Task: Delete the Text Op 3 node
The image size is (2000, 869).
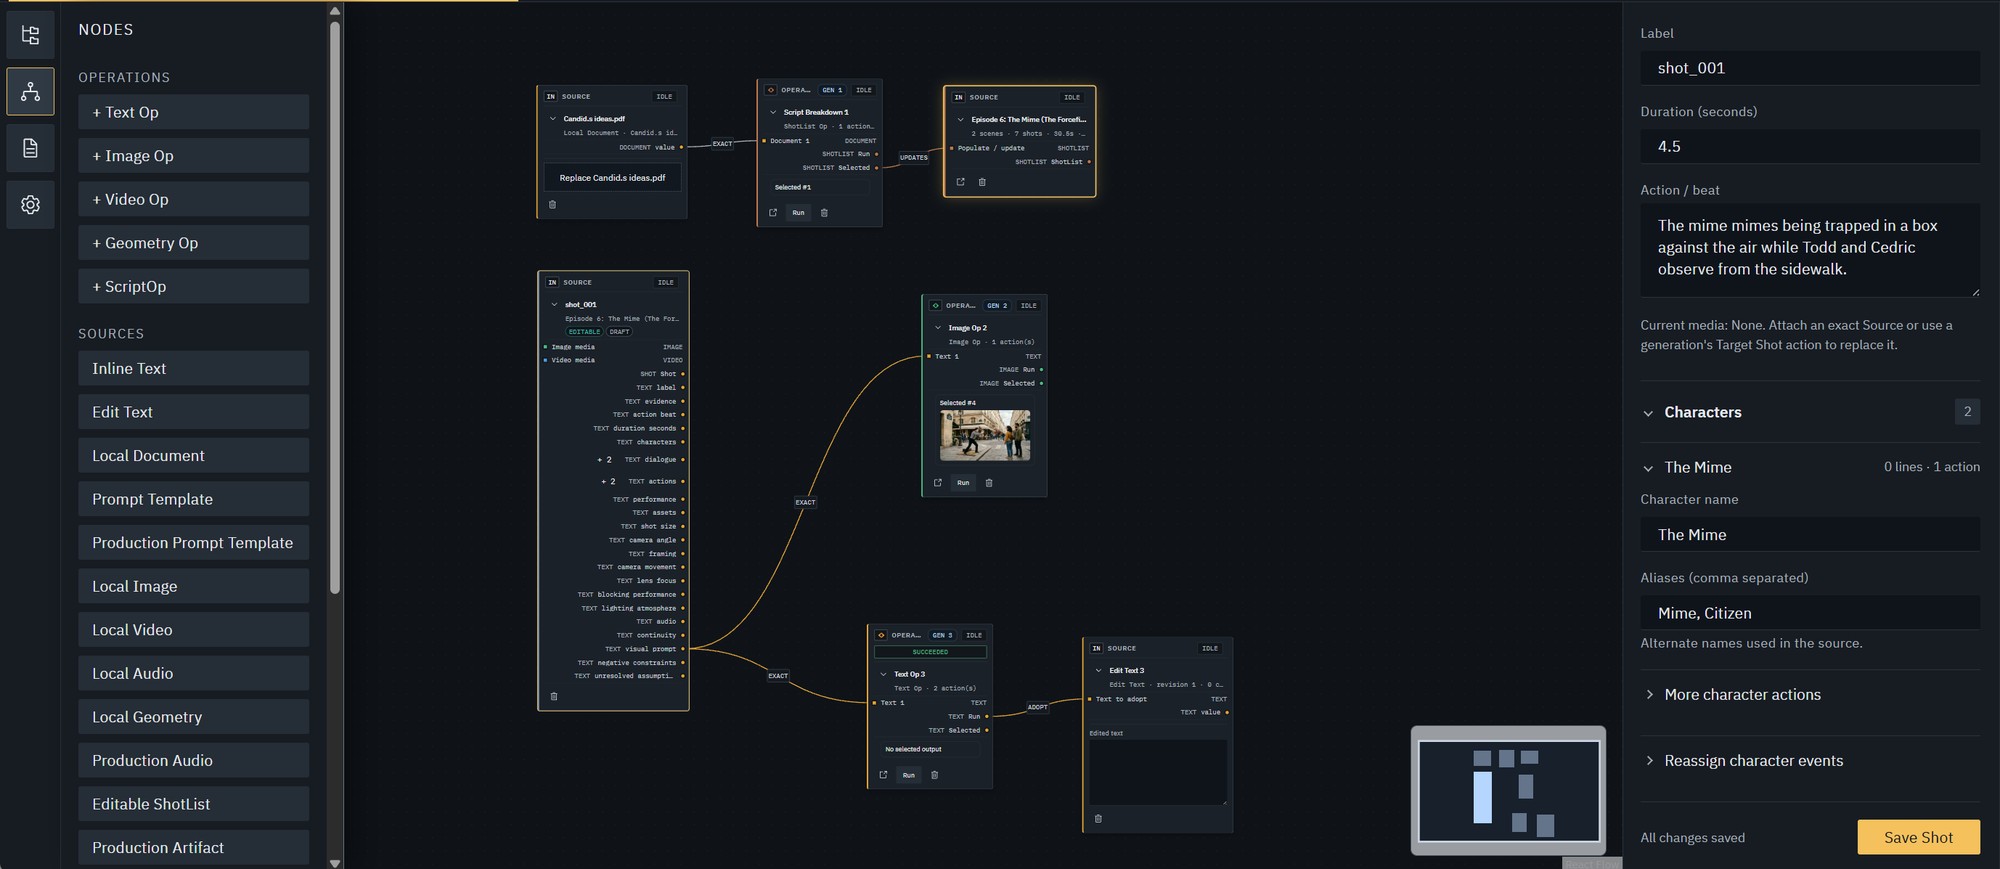Action: click(935, 774)
